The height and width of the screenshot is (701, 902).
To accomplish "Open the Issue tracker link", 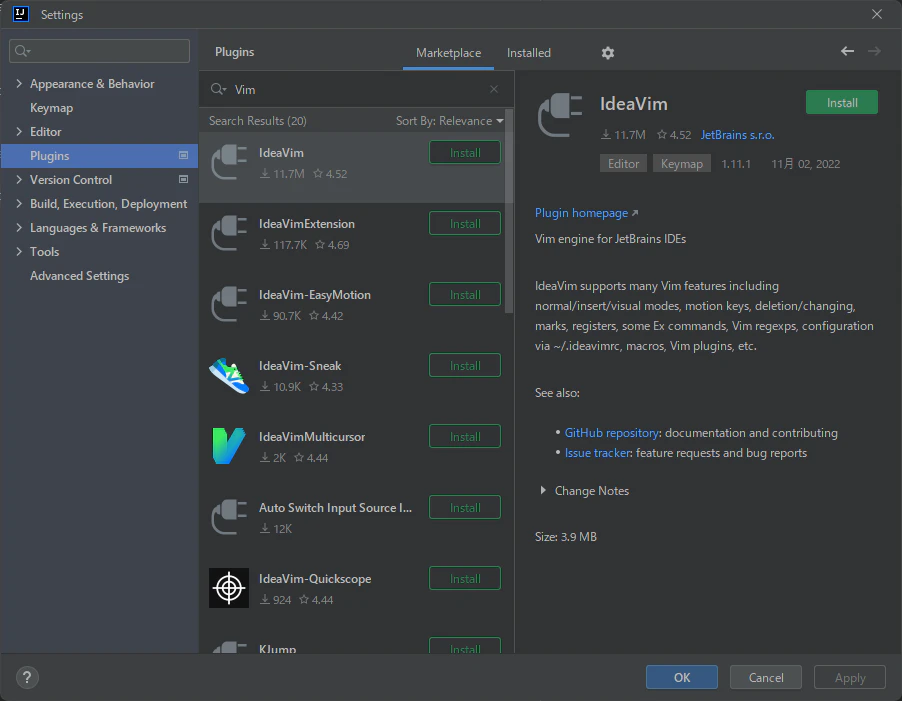I will pos(598,453).
